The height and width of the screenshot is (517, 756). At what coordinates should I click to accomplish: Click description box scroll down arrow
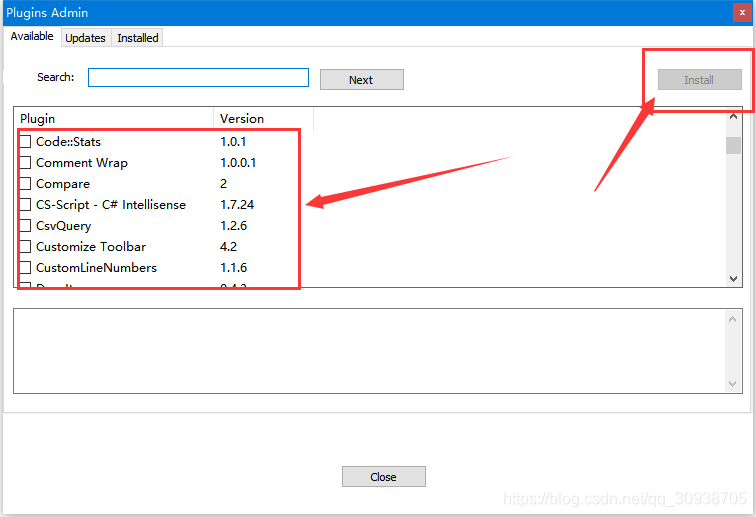pos(732,384)
